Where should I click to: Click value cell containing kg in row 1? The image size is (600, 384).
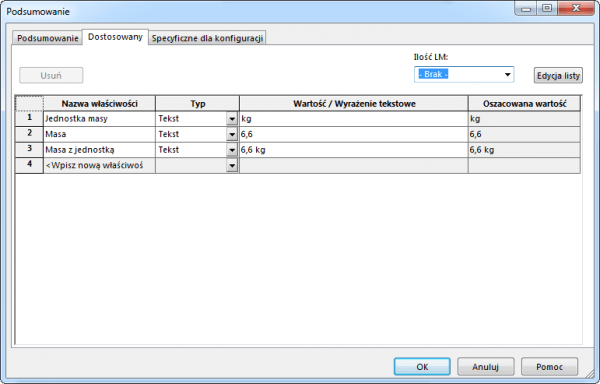(354, 119)
